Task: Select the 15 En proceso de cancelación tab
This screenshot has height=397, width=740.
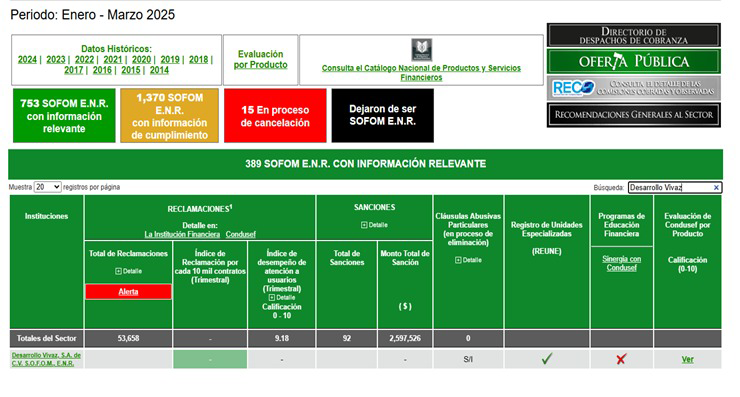Action: (x=275, y=116)
